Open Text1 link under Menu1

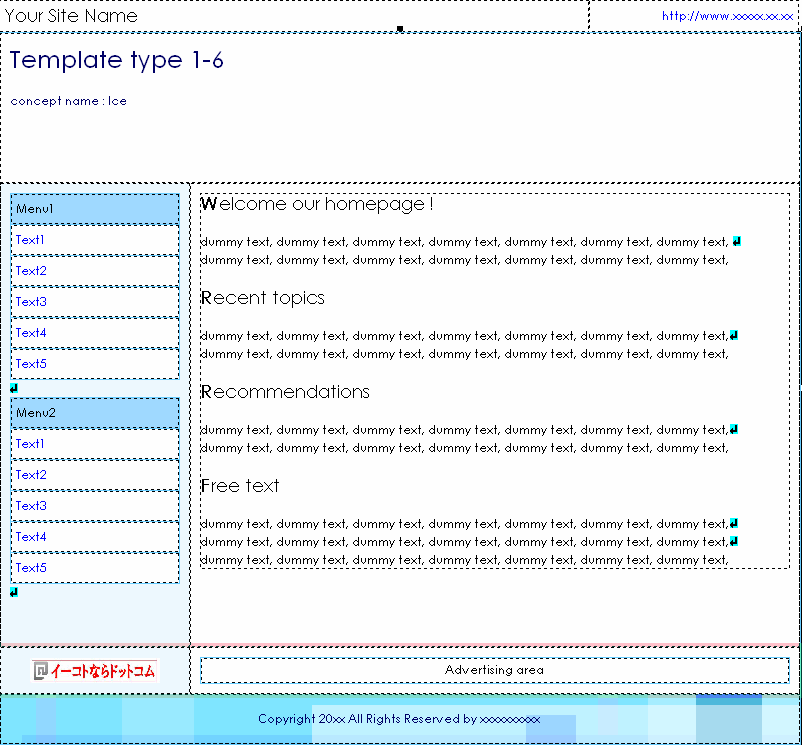coord(30,240)
